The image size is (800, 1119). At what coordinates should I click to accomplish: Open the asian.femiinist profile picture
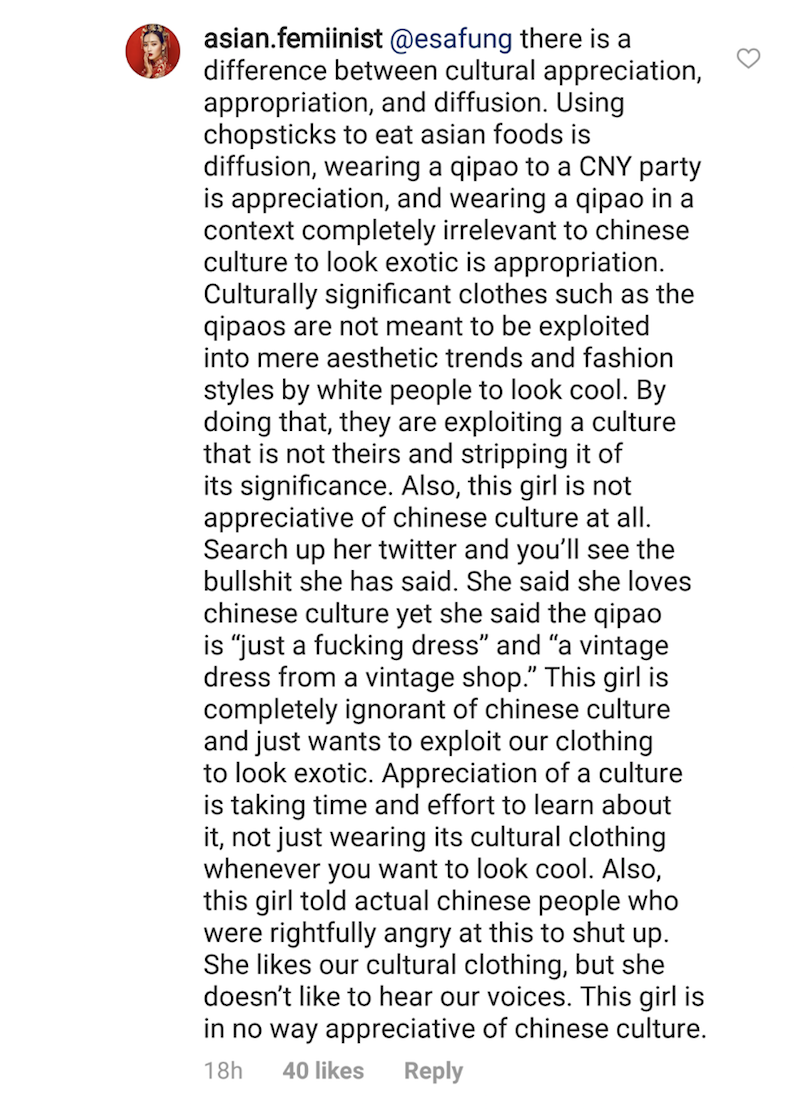coord(153,51)
